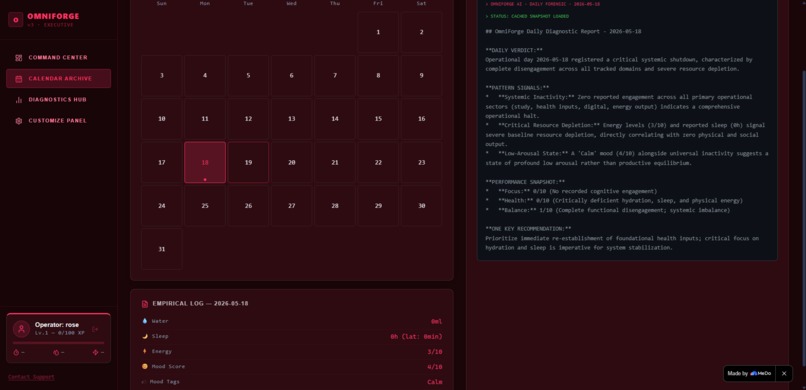Click the Water value 0ml

(436, 322)
